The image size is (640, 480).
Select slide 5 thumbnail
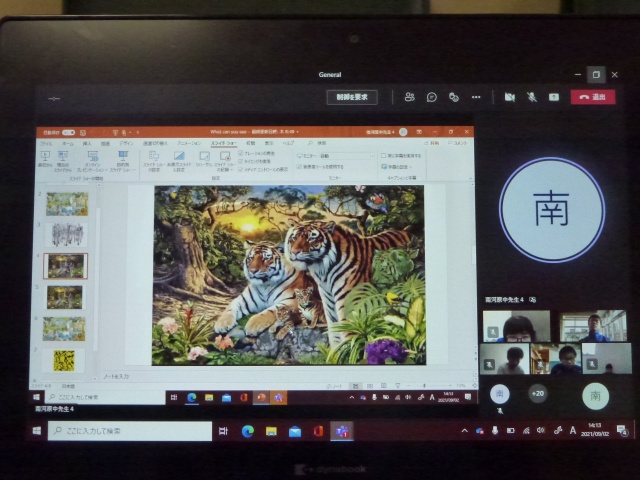click(64, 297)
